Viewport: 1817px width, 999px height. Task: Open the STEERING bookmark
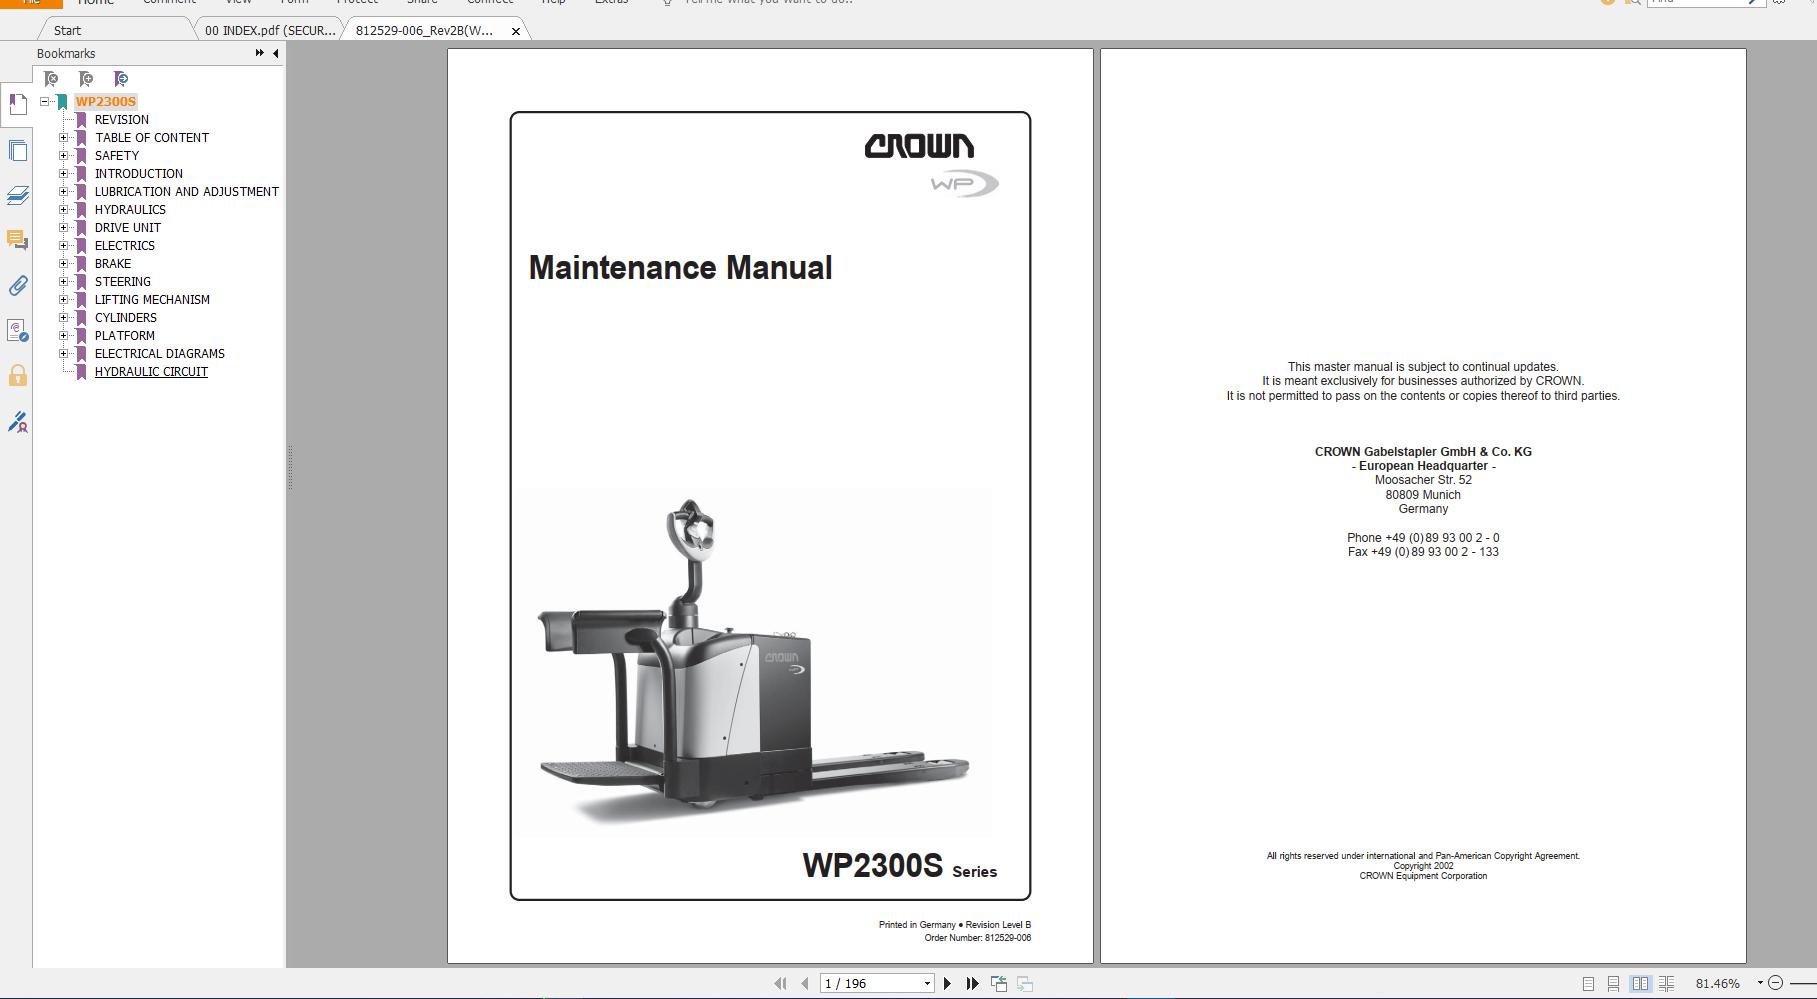point(123,281)
